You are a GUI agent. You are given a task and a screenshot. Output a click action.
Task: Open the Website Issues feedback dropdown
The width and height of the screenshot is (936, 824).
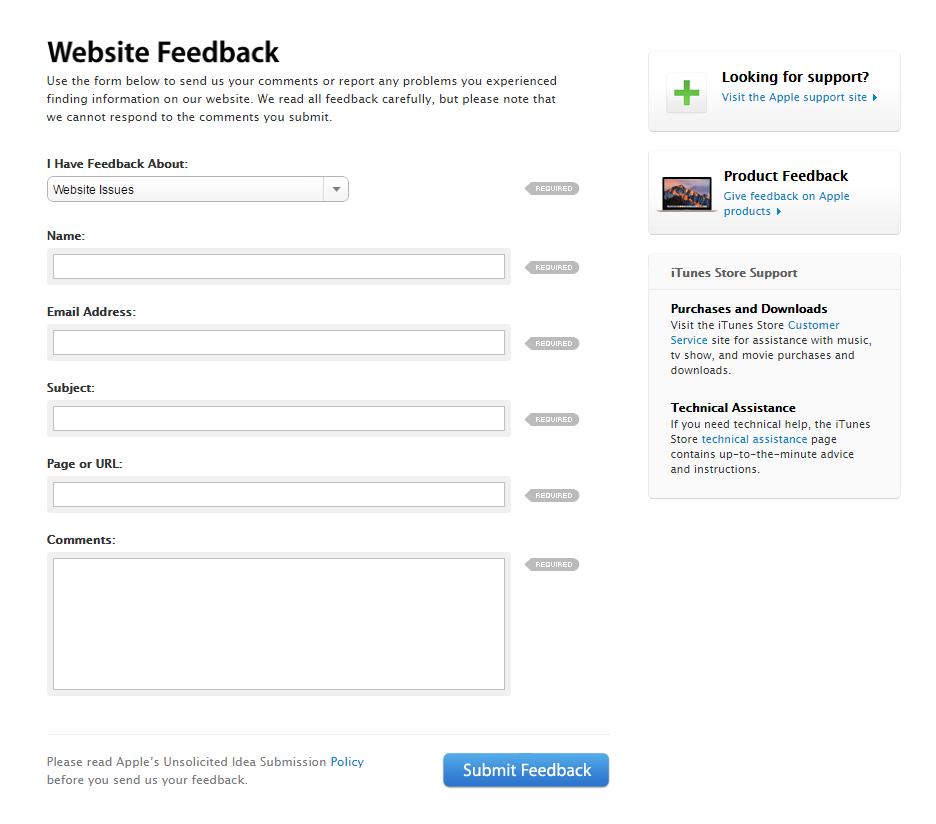tap(198, 189)
